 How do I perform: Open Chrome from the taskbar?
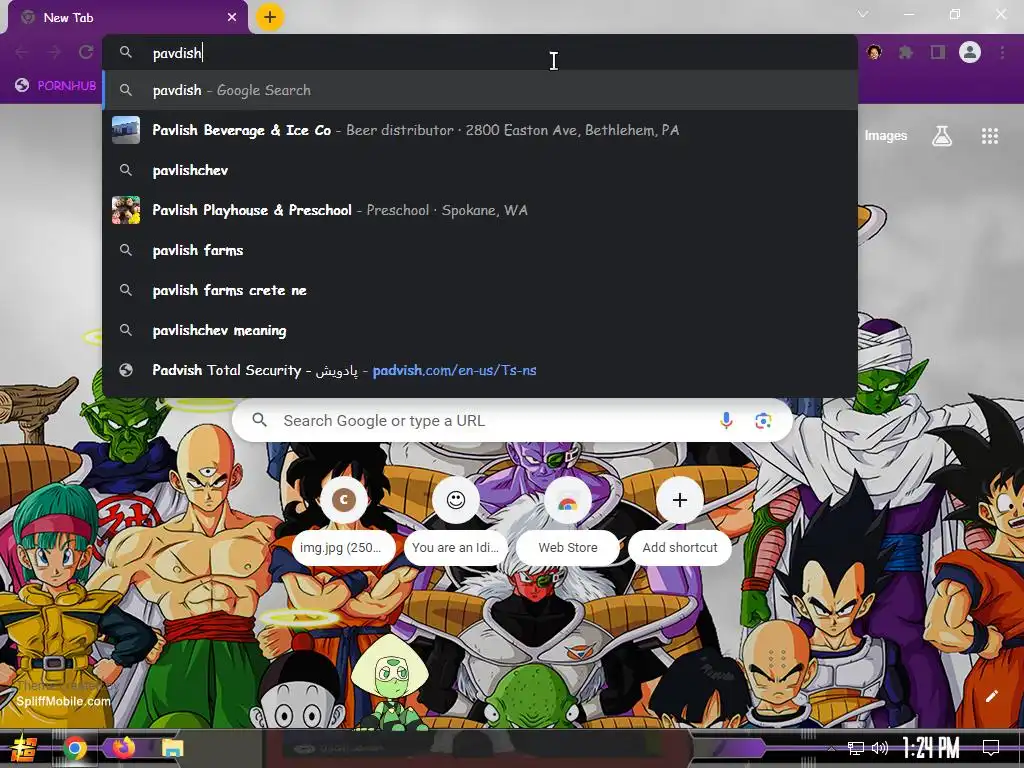pyautogui.click(x=75, y=748)
